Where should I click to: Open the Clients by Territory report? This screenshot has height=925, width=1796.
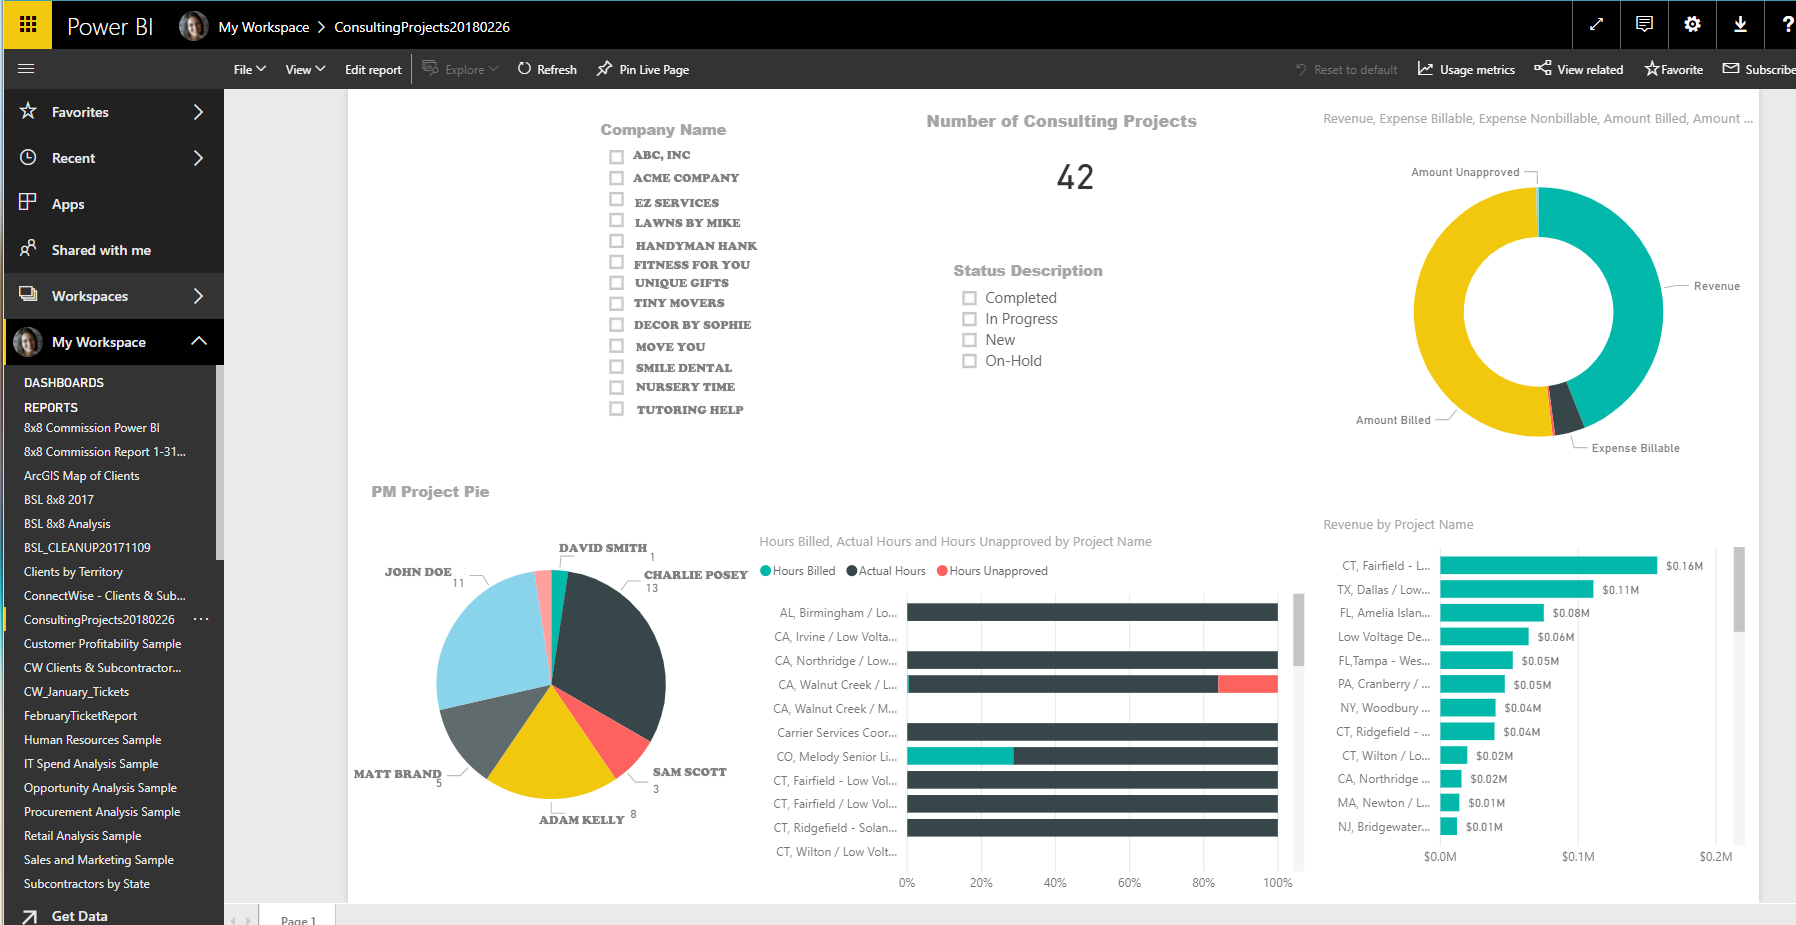[73, 572]
